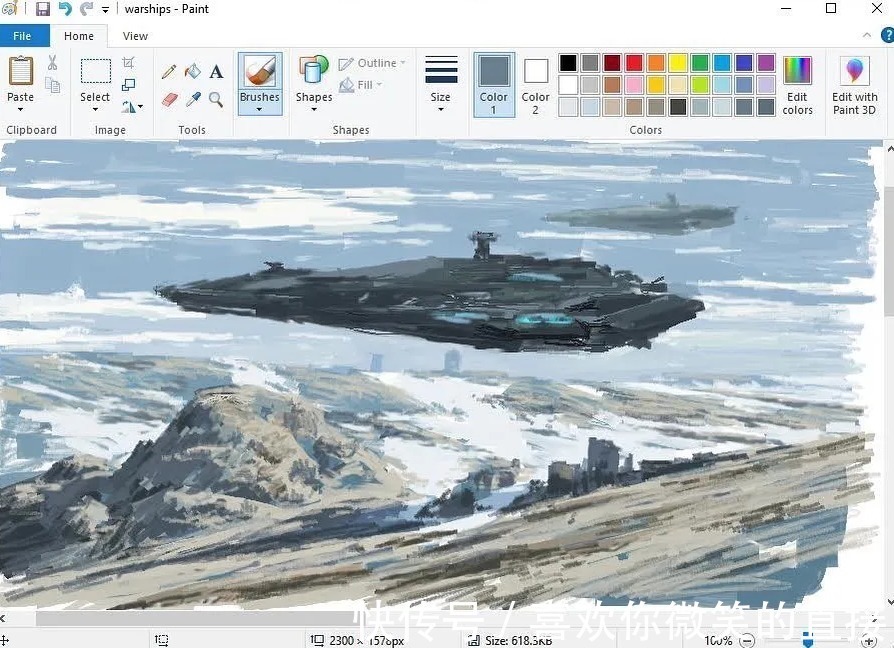Open the File menu

tap(23, 35)
